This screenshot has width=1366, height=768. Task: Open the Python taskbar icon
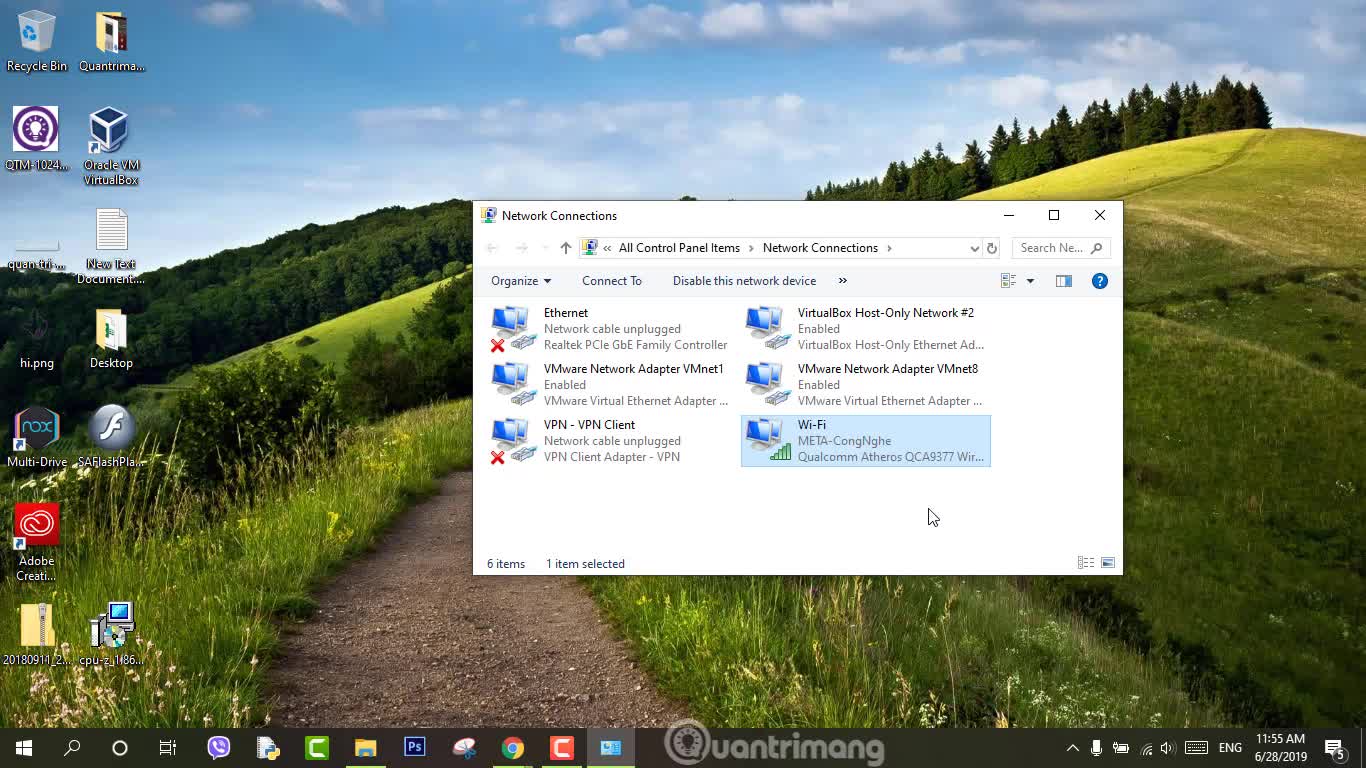pyautogui.click(x=267, y=747)
